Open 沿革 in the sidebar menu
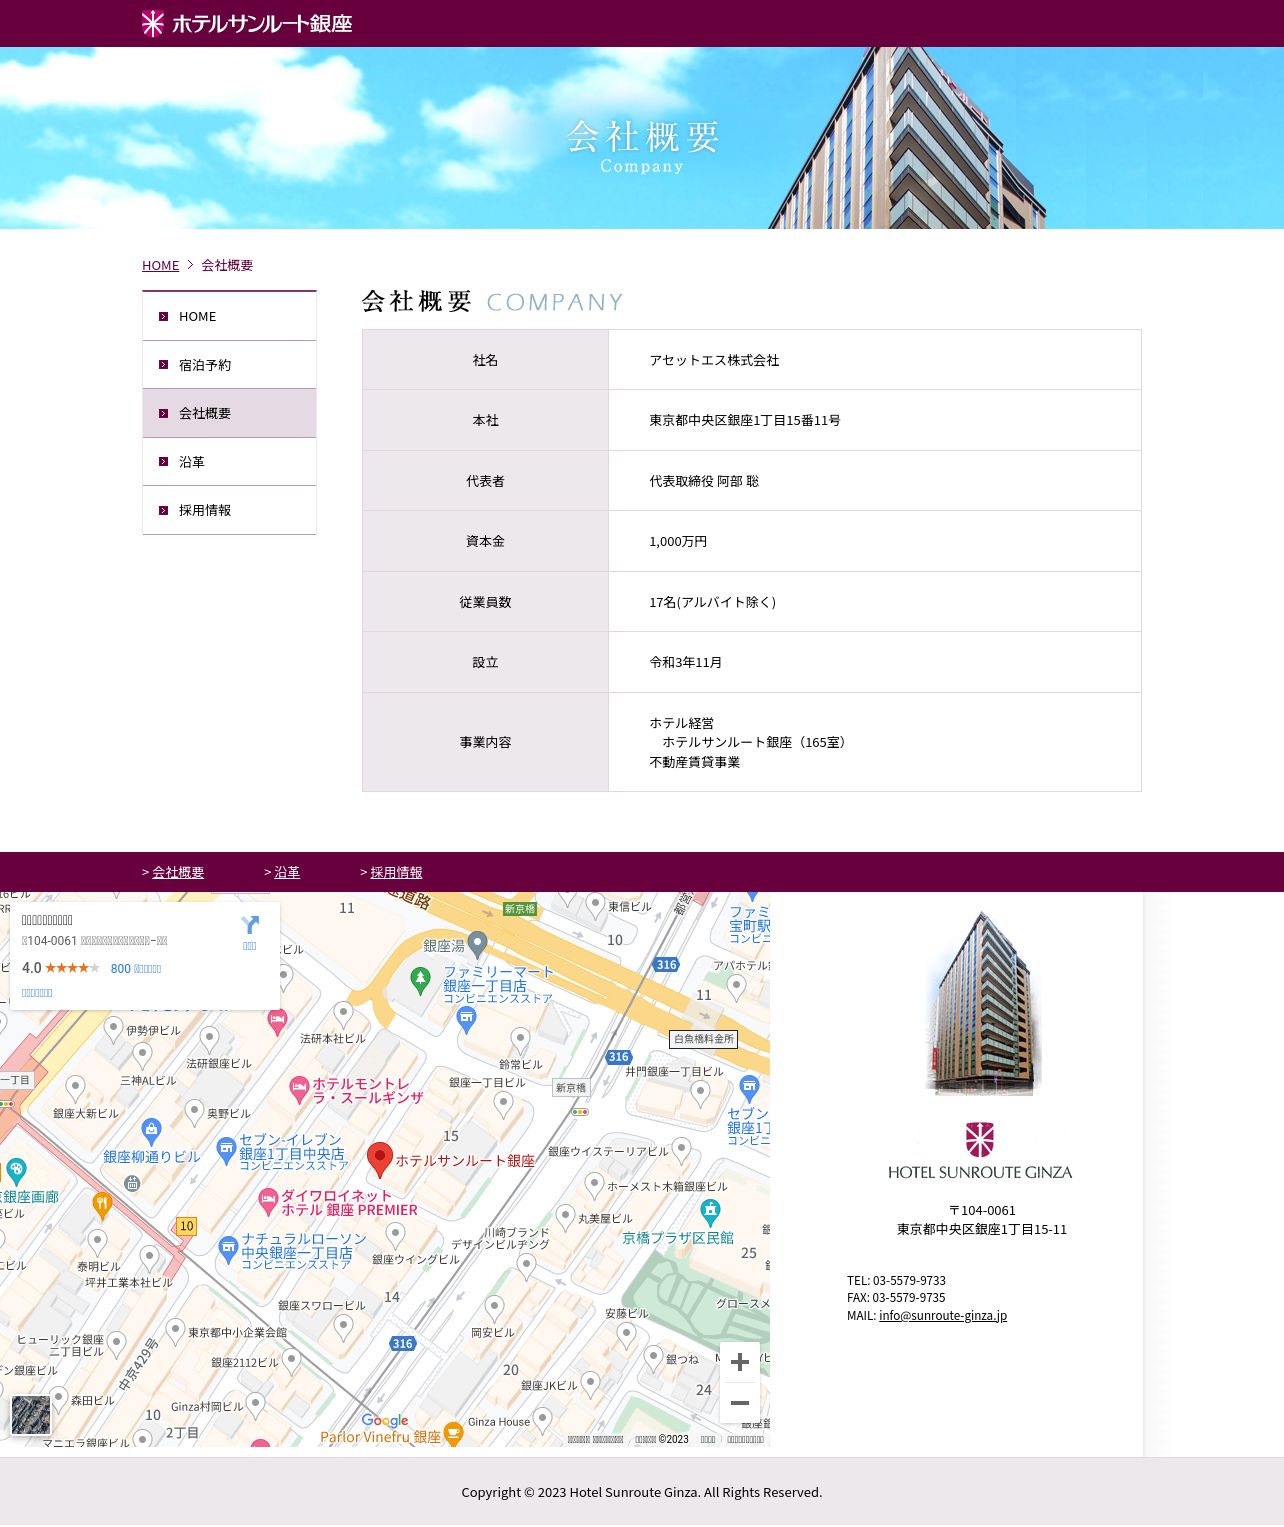This screenshot has height=1527, width=1284. [229, 462]
